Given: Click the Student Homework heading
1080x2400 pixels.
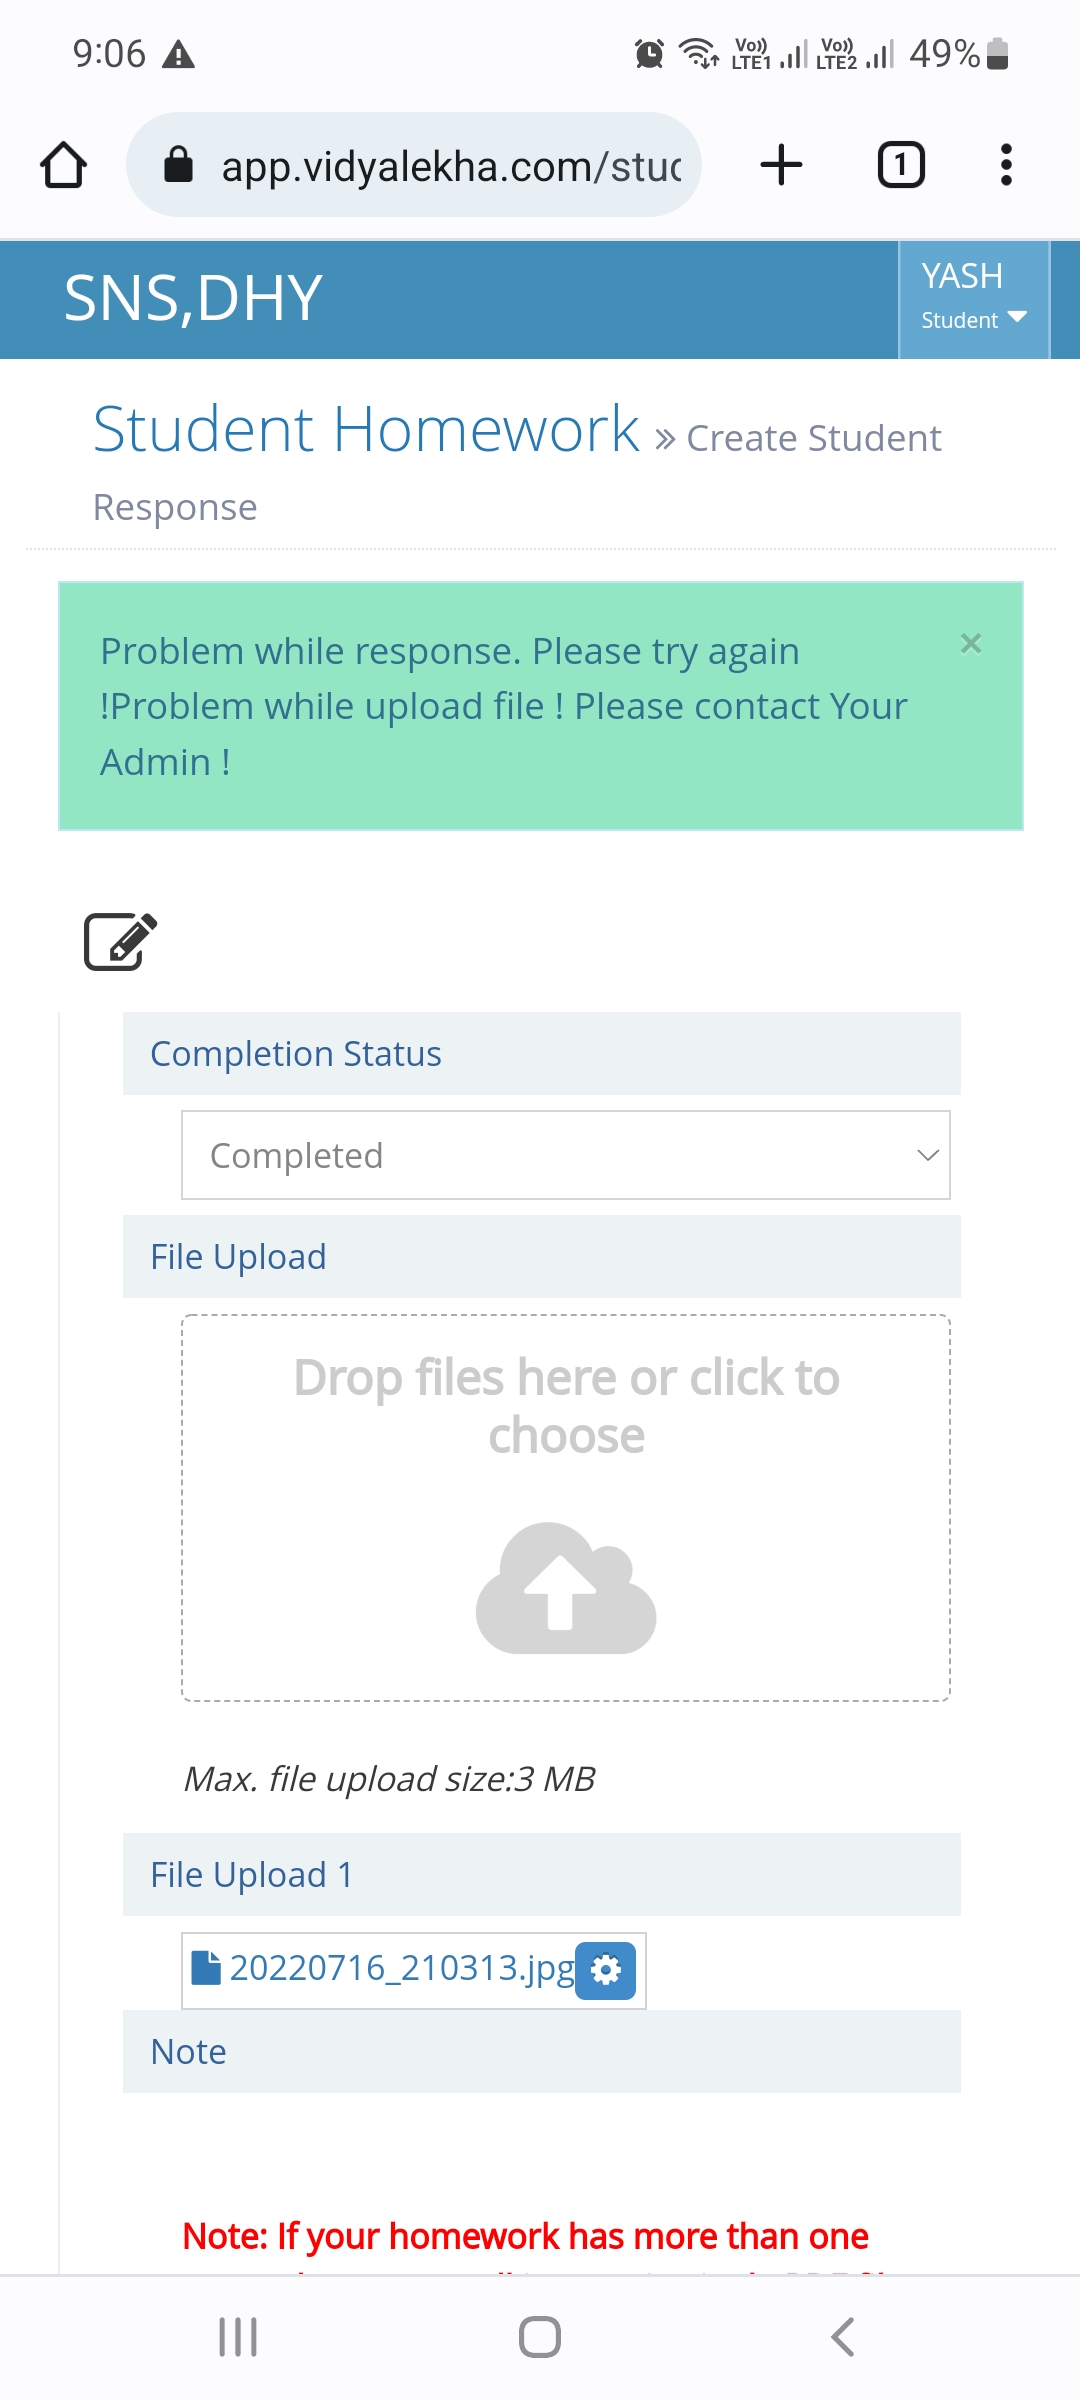Looking at the screenshot, I should (366, 429).
